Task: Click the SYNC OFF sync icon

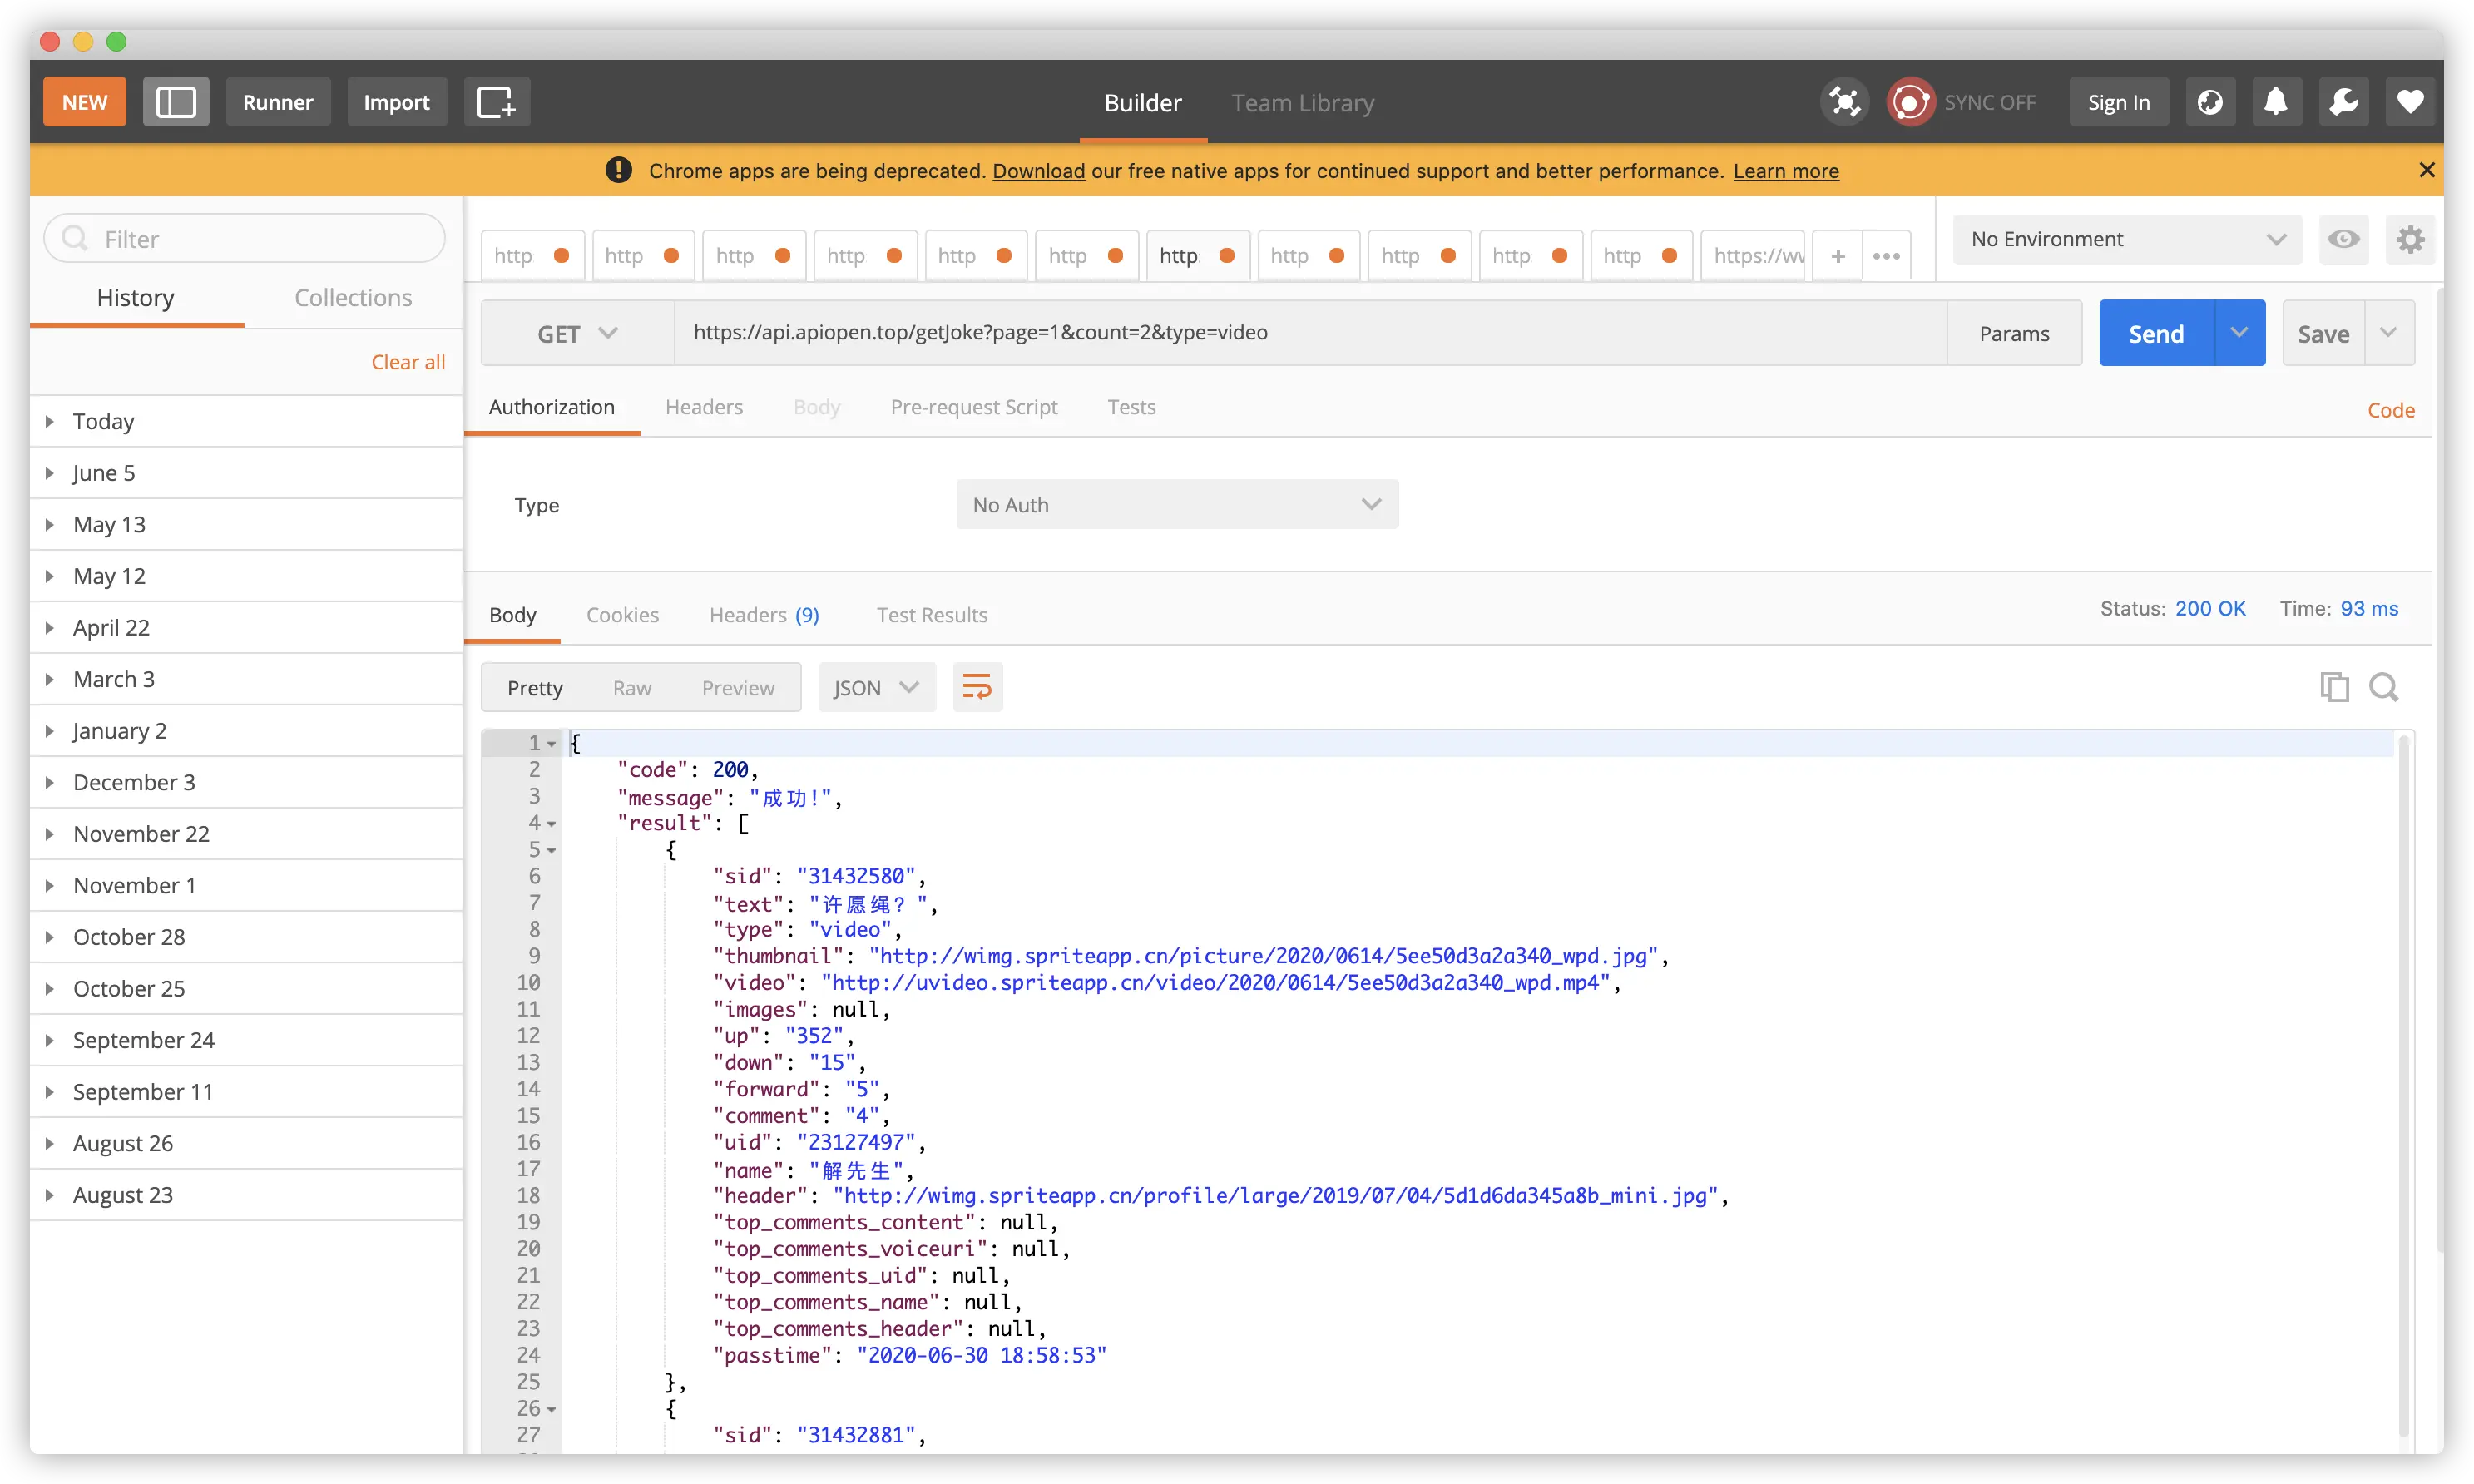Action: [1910, 102]
